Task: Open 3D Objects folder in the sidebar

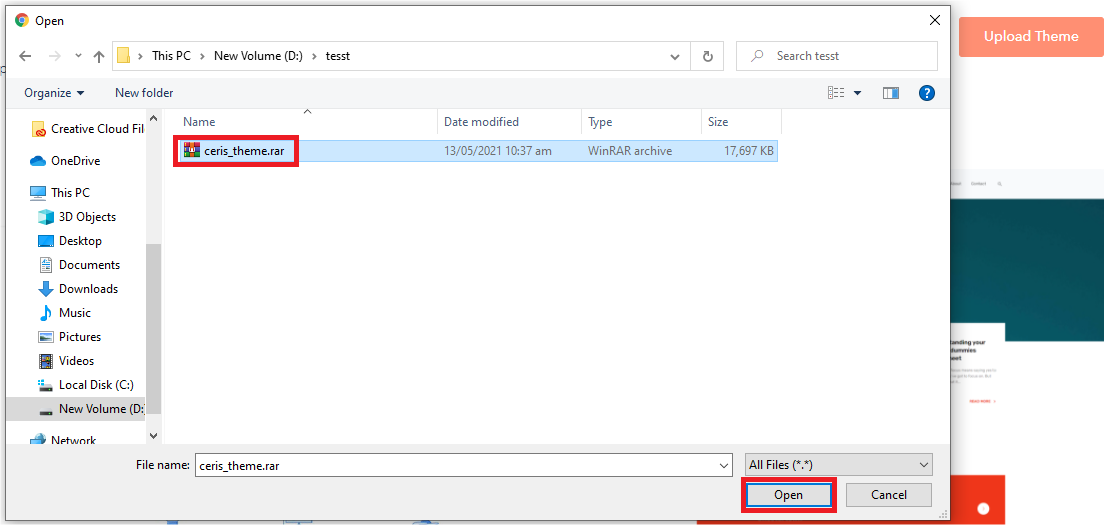Action: (87, 217)
